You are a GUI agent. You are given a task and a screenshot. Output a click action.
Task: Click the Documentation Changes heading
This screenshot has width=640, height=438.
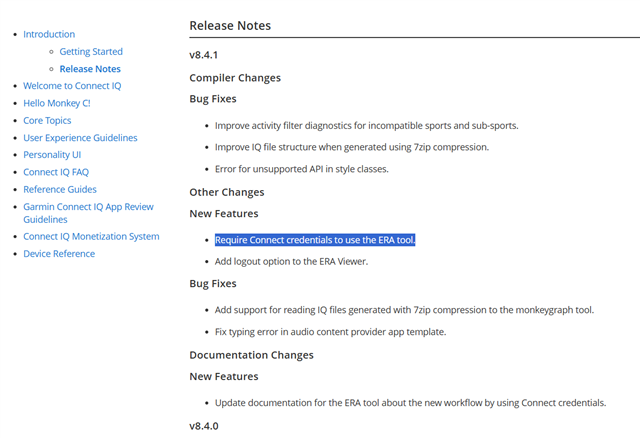pyautogui.click(x=251, y=355)
